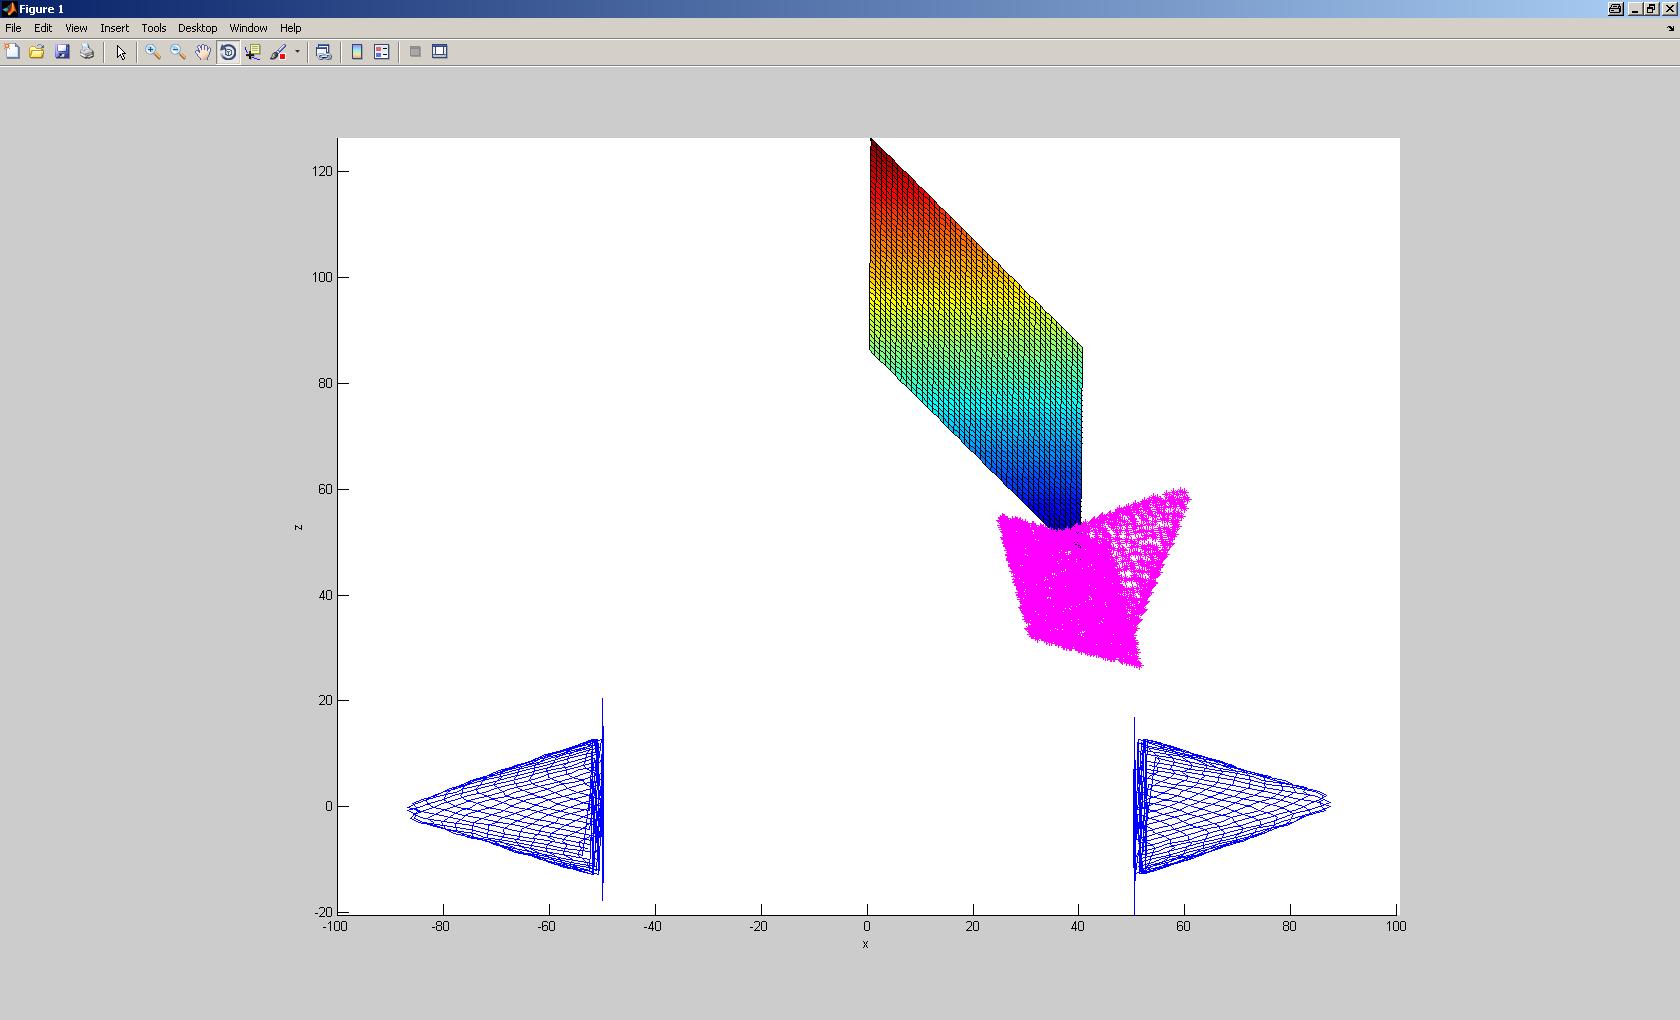Toggle the Rotate 3D tool off
The height and width of the screenshot is (1020, 1680).
[228, 52]
